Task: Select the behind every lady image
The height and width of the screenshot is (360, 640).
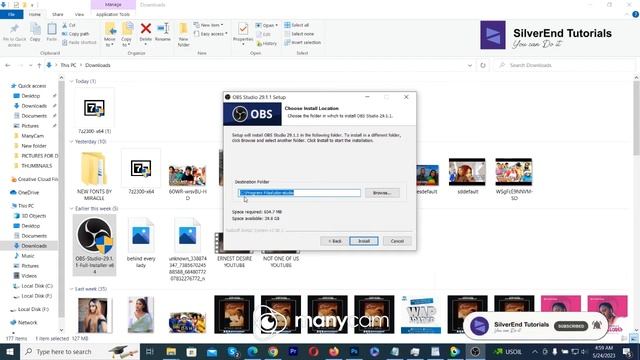Action: 141,242
